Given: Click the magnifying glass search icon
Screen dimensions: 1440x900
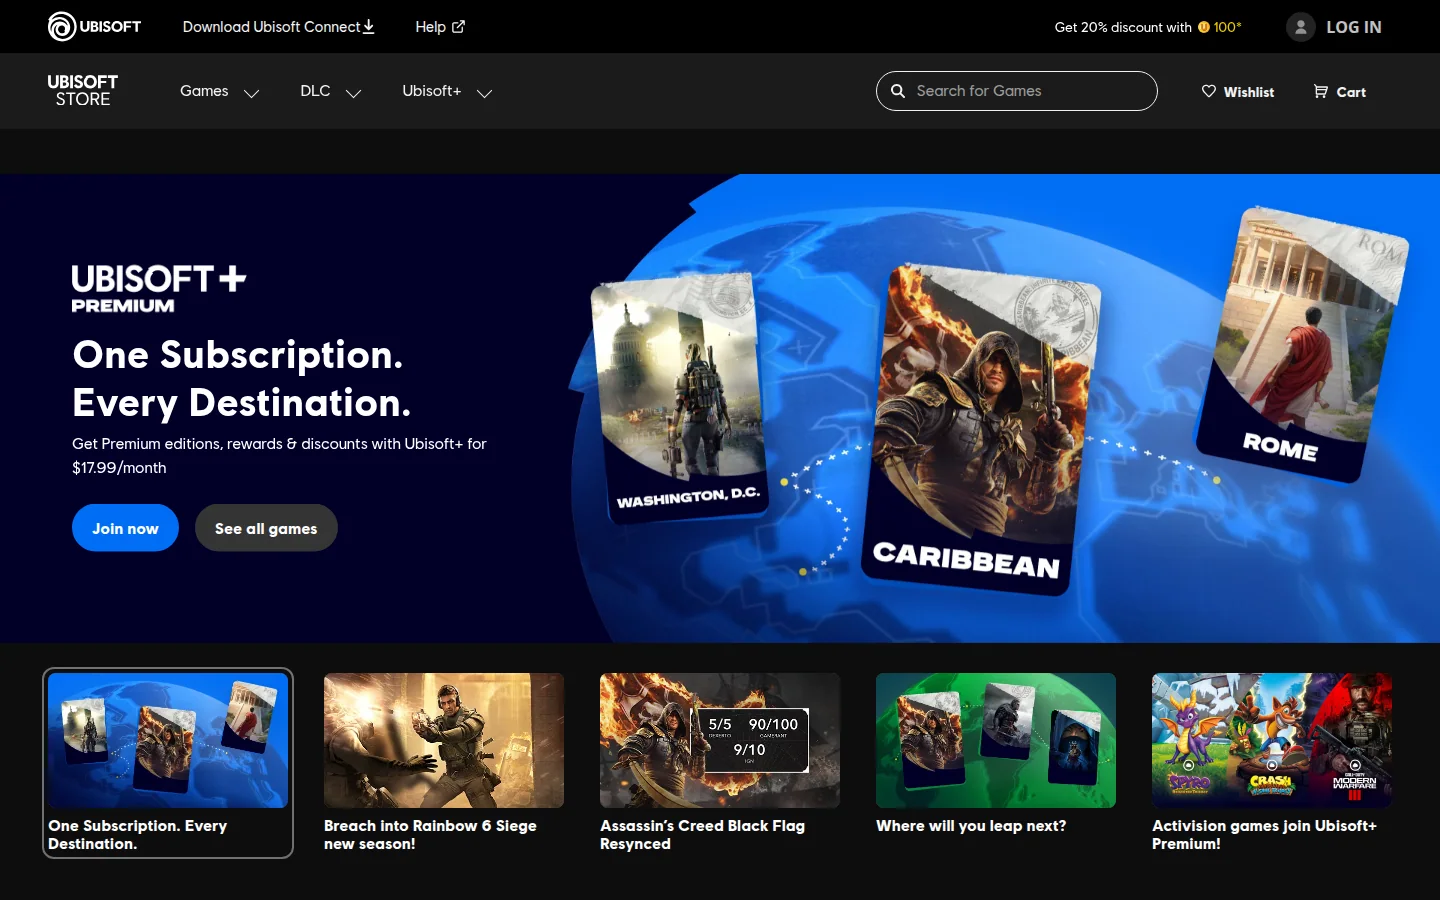Looking at the screenshot, I should [x=898, y=91].
